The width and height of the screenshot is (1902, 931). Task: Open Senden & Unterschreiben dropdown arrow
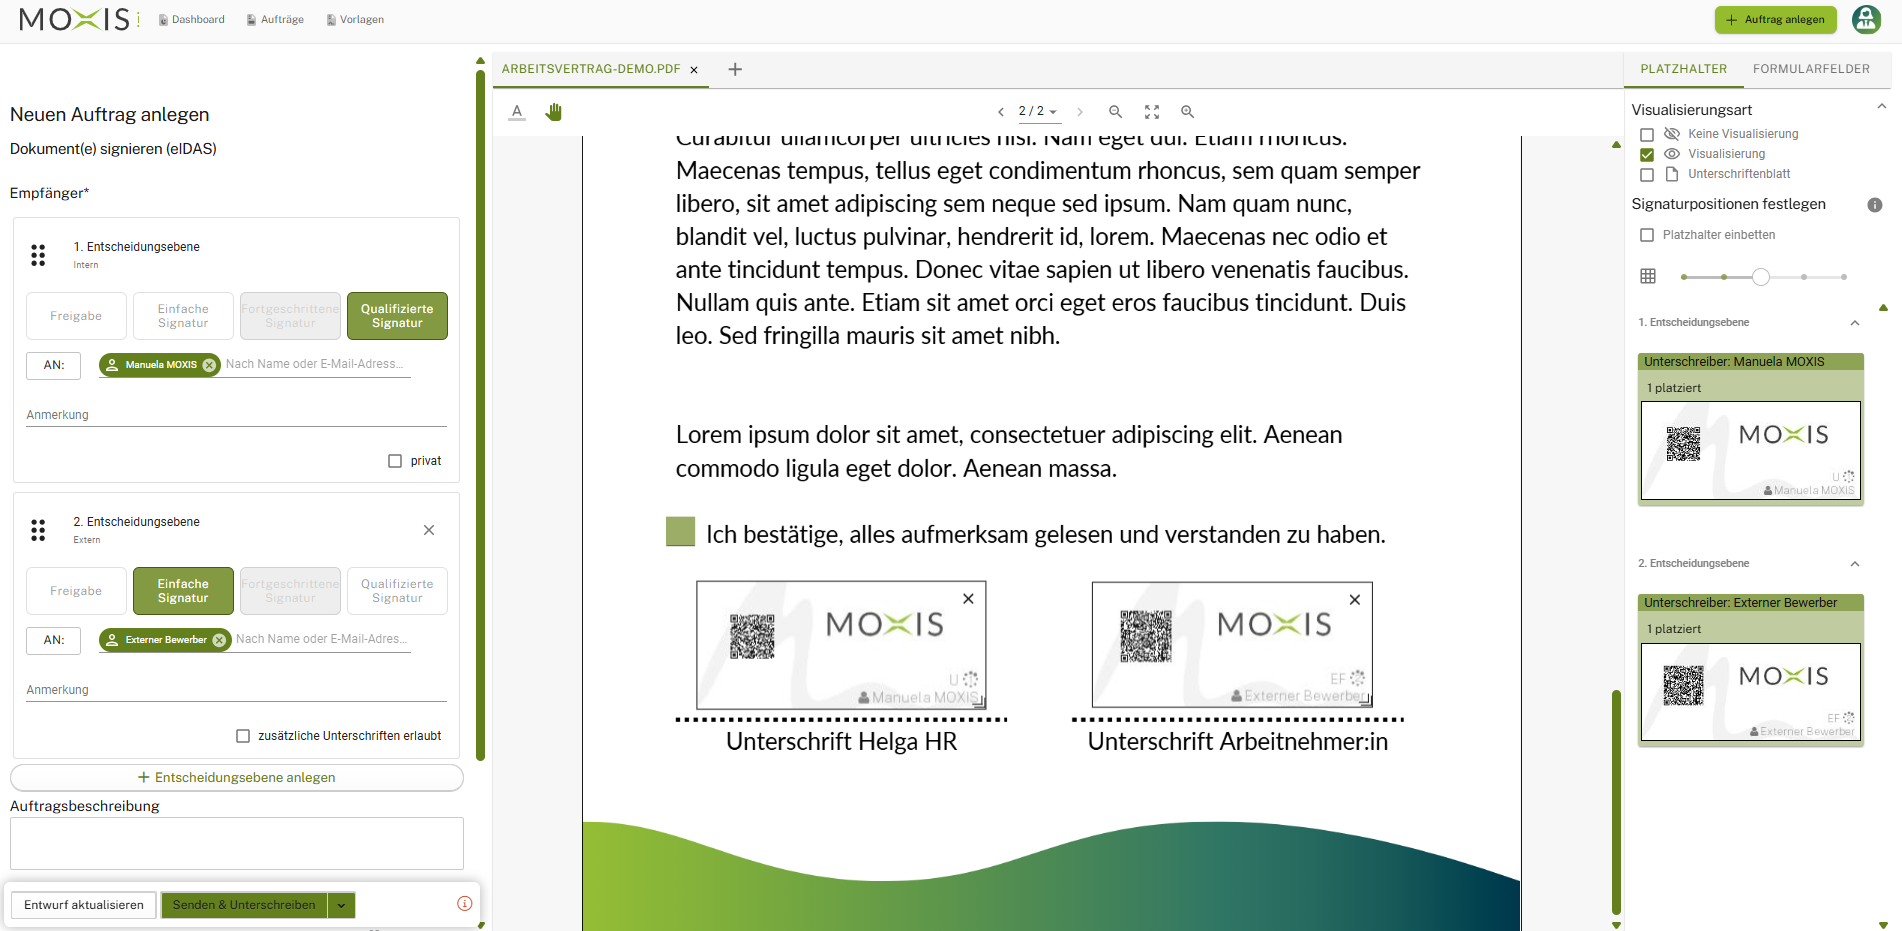pyautogui.click(x=341, y=905)
